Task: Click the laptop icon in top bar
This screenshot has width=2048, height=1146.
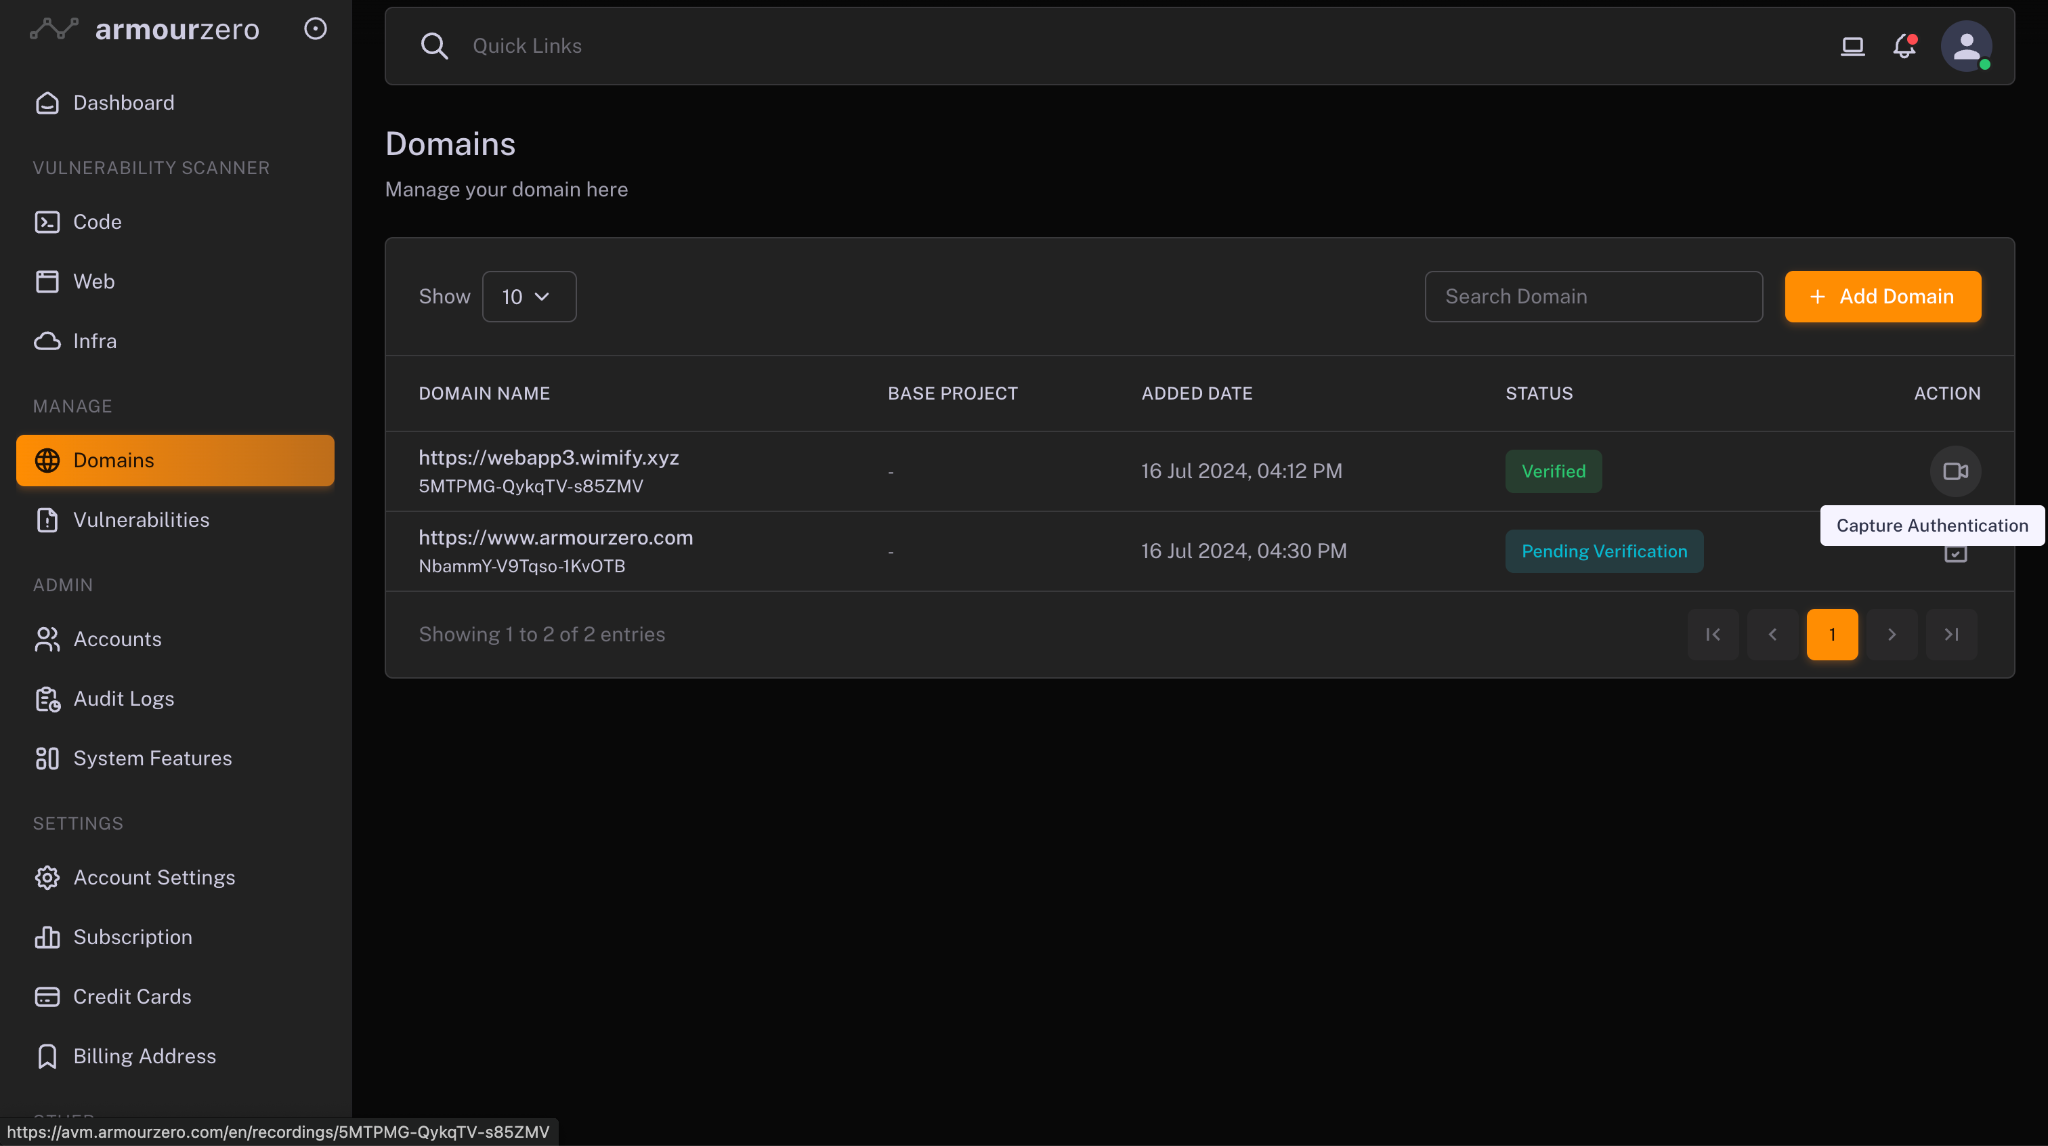Action: [1852, 46]
